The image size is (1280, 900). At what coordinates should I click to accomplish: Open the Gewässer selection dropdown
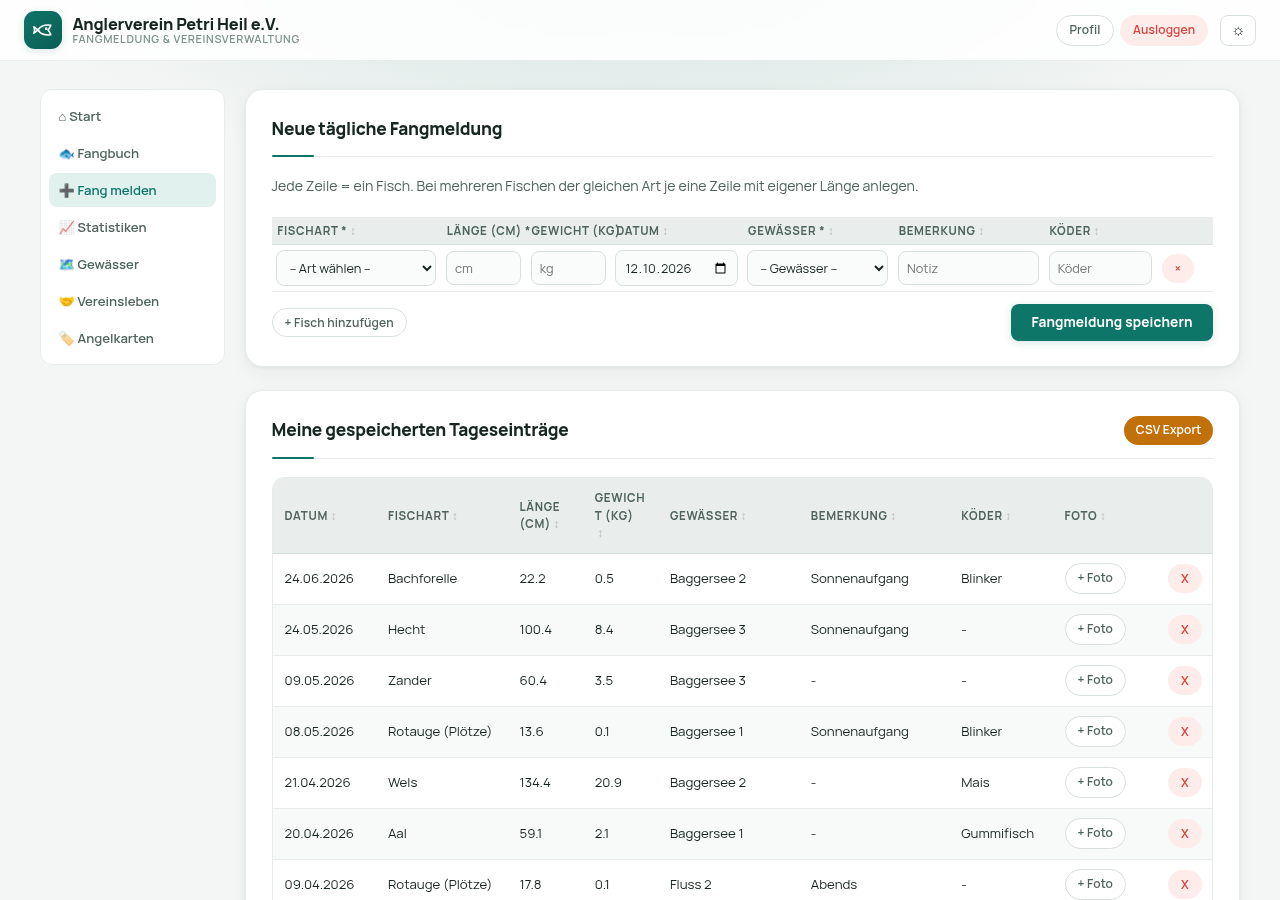coord(817,268)
